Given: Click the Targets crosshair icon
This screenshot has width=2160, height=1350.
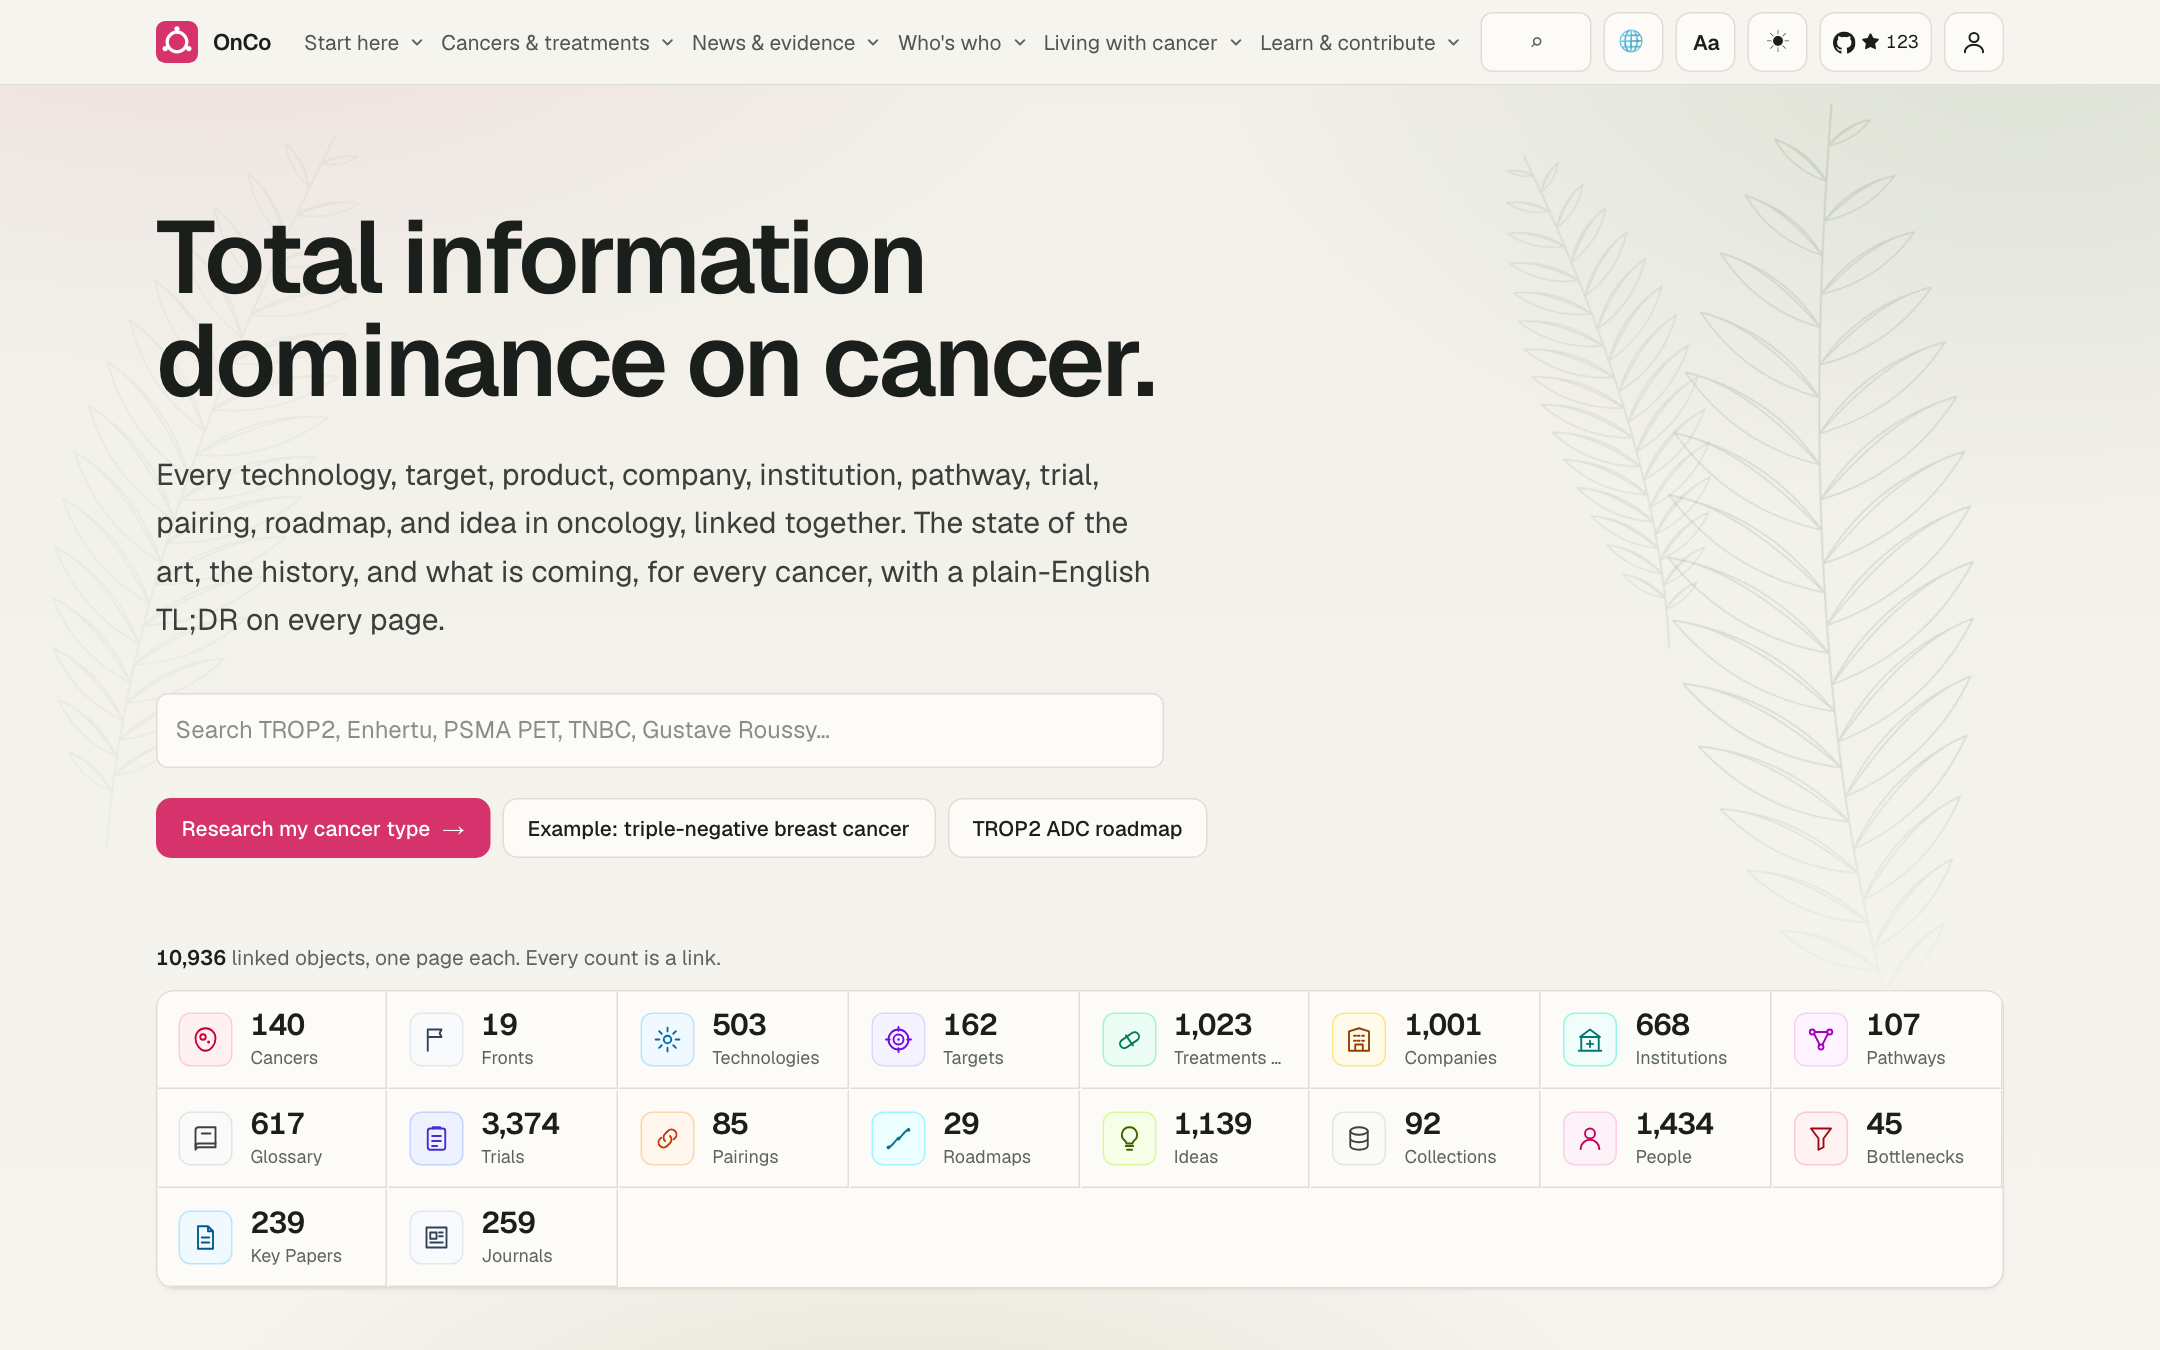Looking at the screenshot, I should coord(898,1040).
